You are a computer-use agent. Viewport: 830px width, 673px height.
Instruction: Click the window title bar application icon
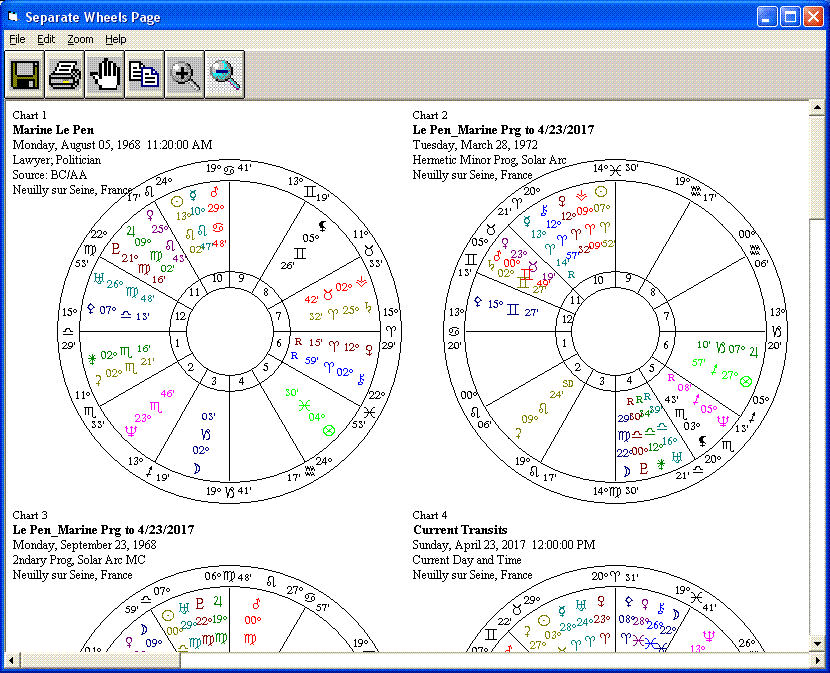[x=13, y=17]
